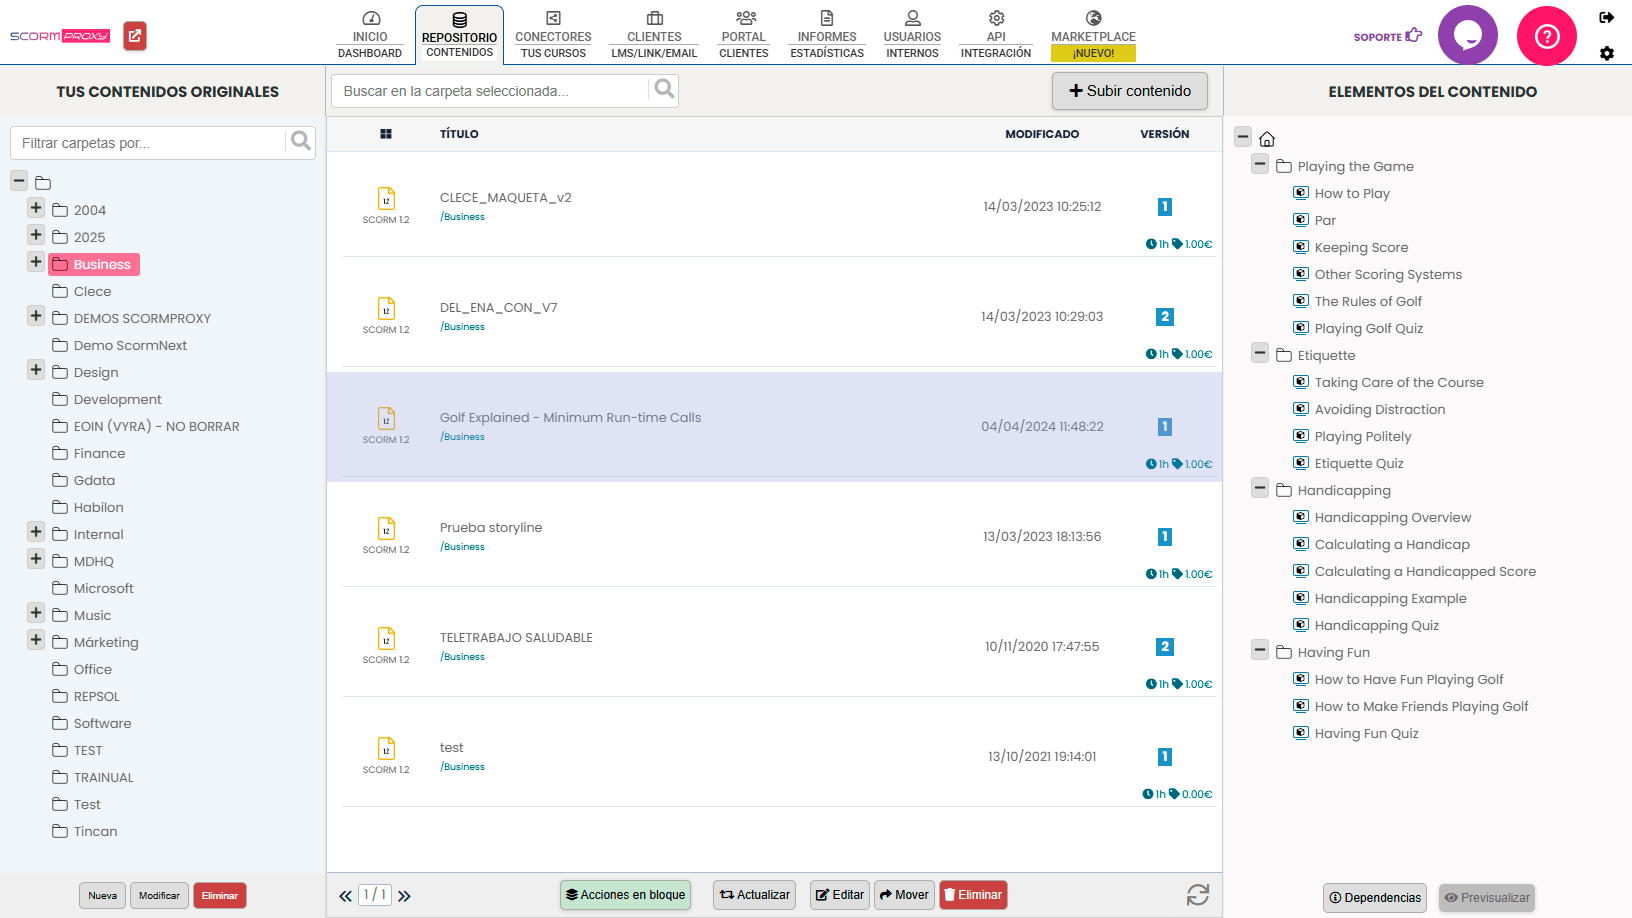Collapse the Playing the Game section
The width and height of the screenshot is (1632, 918).
tap(1260, 164)
